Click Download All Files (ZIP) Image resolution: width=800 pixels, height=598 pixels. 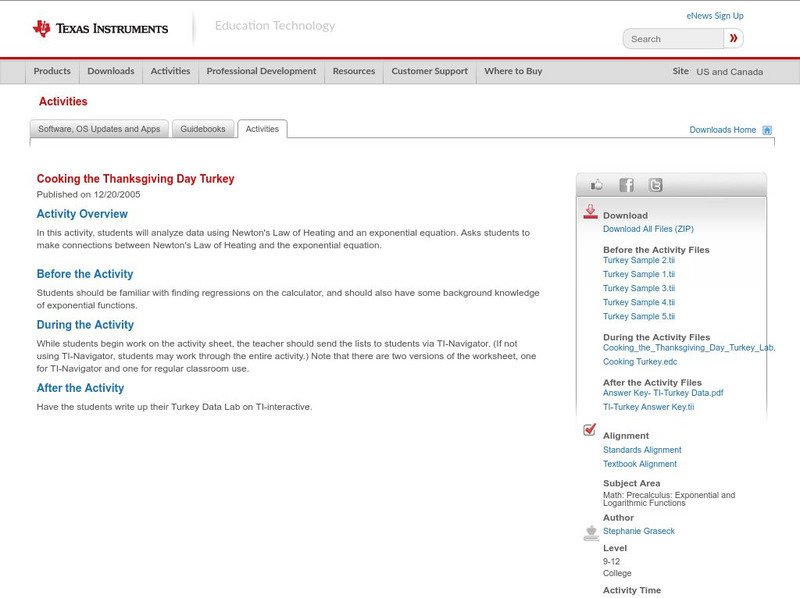tap(648, 229)
